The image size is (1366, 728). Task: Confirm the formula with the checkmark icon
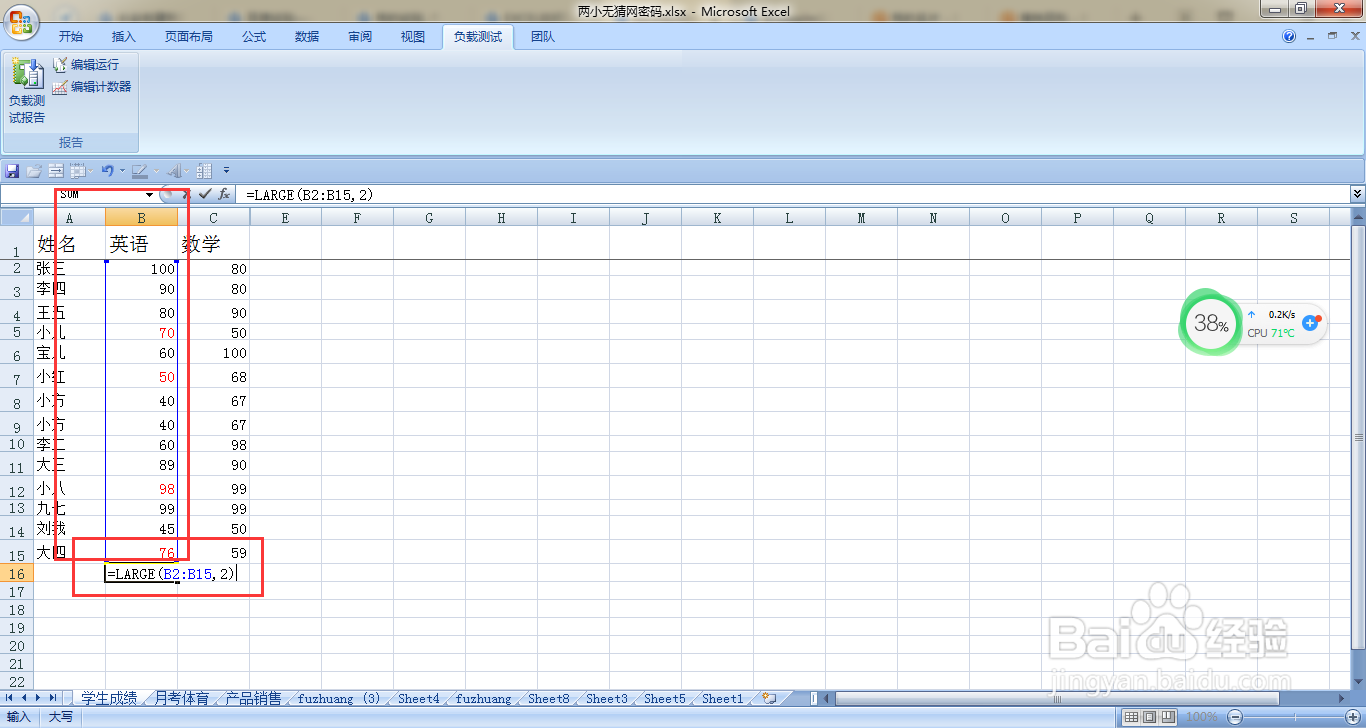coord(205,194)
